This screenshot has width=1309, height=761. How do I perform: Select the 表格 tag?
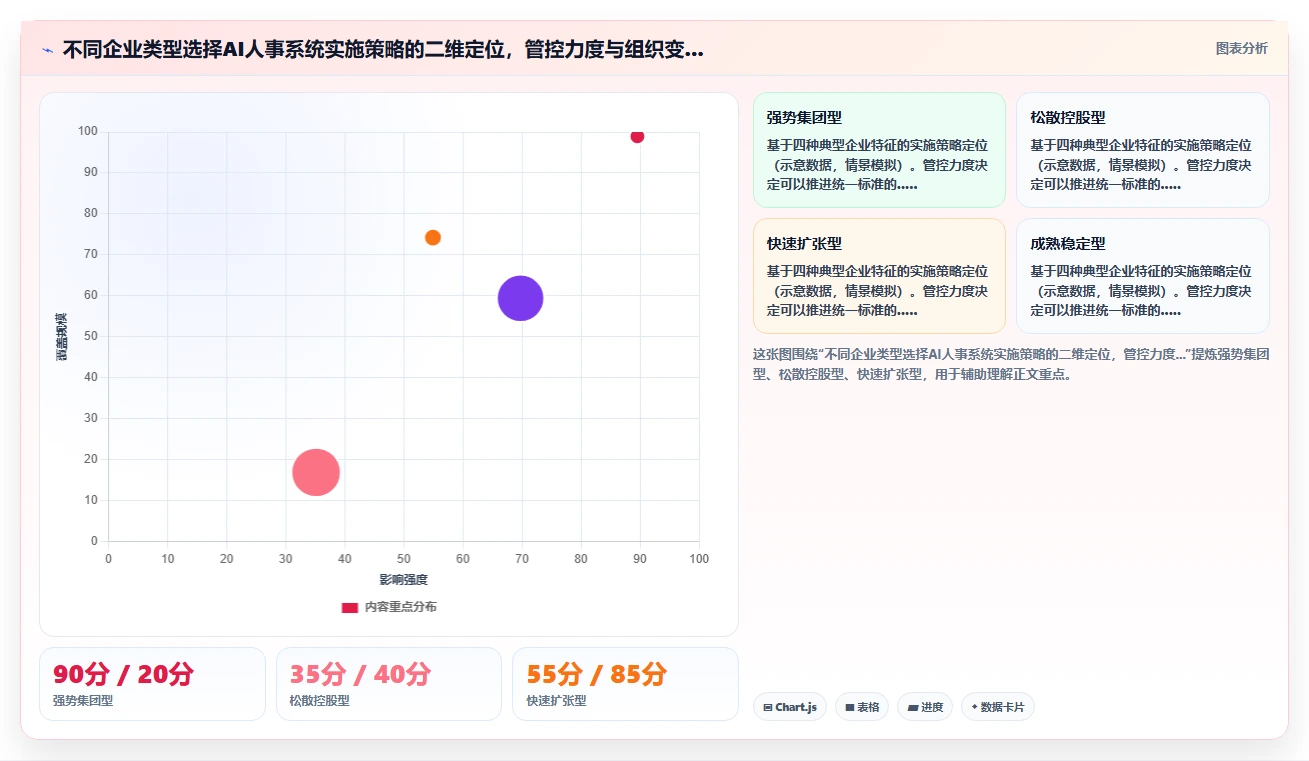tap(862, 707)
